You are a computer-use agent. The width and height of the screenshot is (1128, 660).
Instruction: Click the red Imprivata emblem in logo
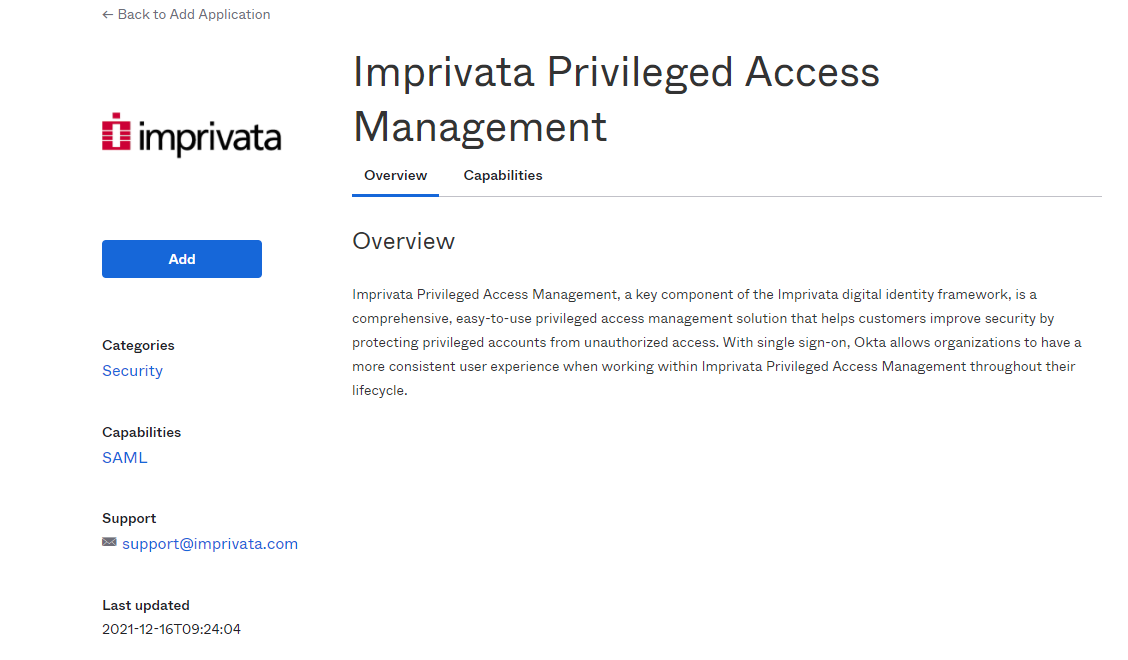point(117,132)
